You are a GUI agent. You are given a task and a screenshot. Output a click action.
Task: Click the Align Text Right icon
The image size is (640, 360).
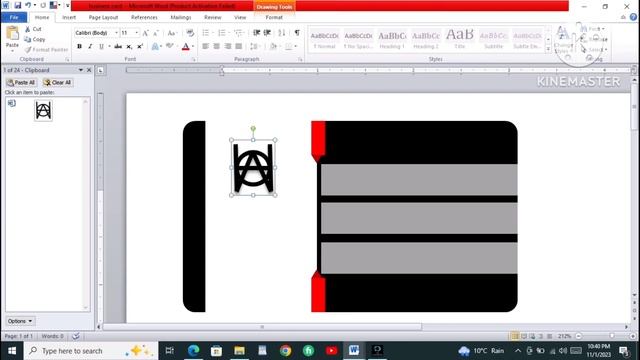pyautogui.click(x=227, y=47)
